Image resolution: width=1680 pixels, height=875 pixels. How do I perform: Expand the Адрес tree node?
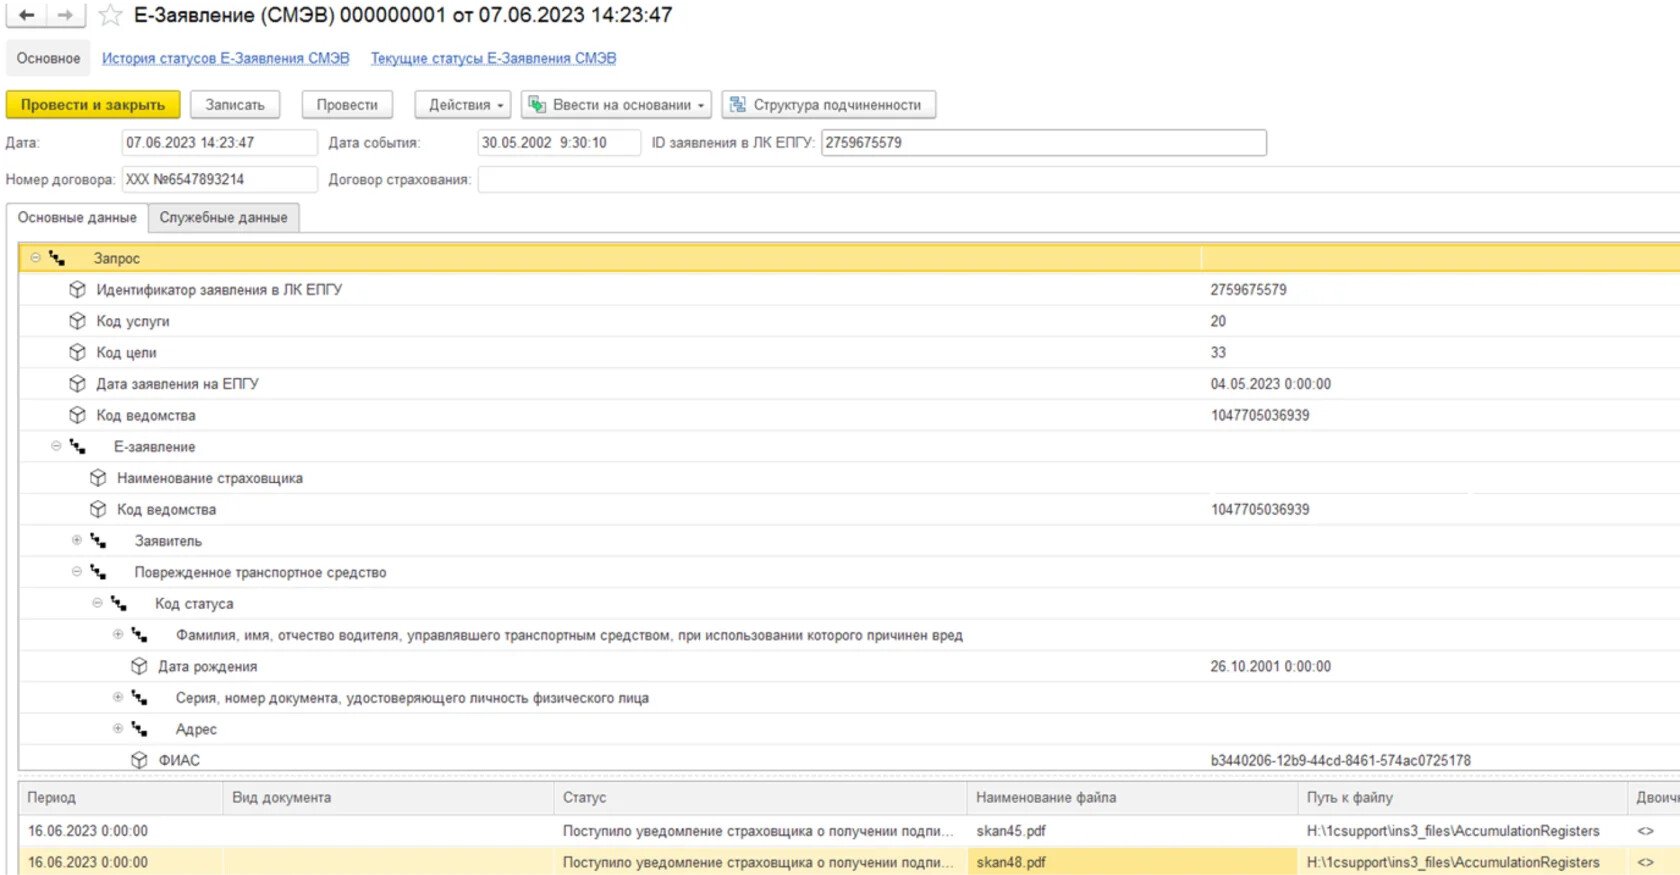[x=118, y=728]
